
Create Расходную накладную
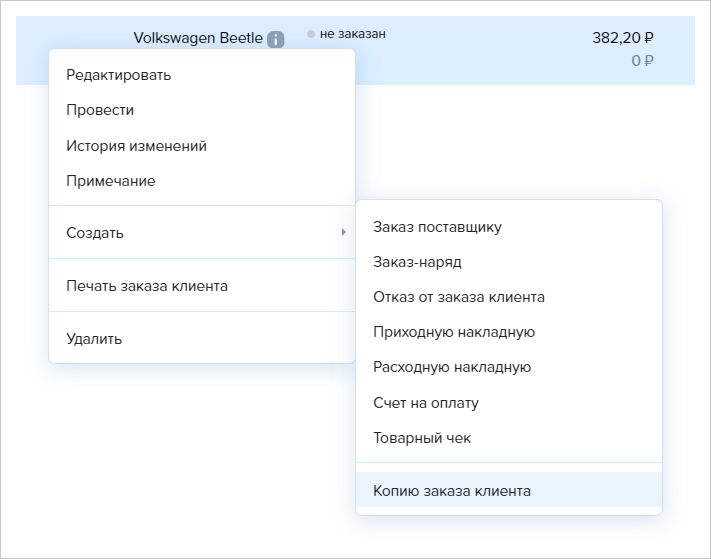pos(452,367)
